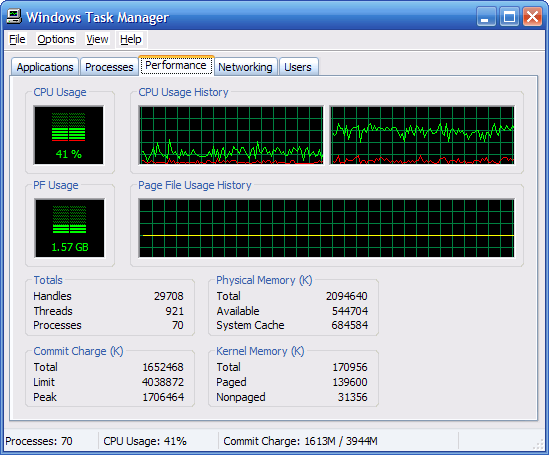Image resolution: width=549 pixels, height=455 pixels.
Task: Click the 'Handles' label
Action: coord(53,296)
